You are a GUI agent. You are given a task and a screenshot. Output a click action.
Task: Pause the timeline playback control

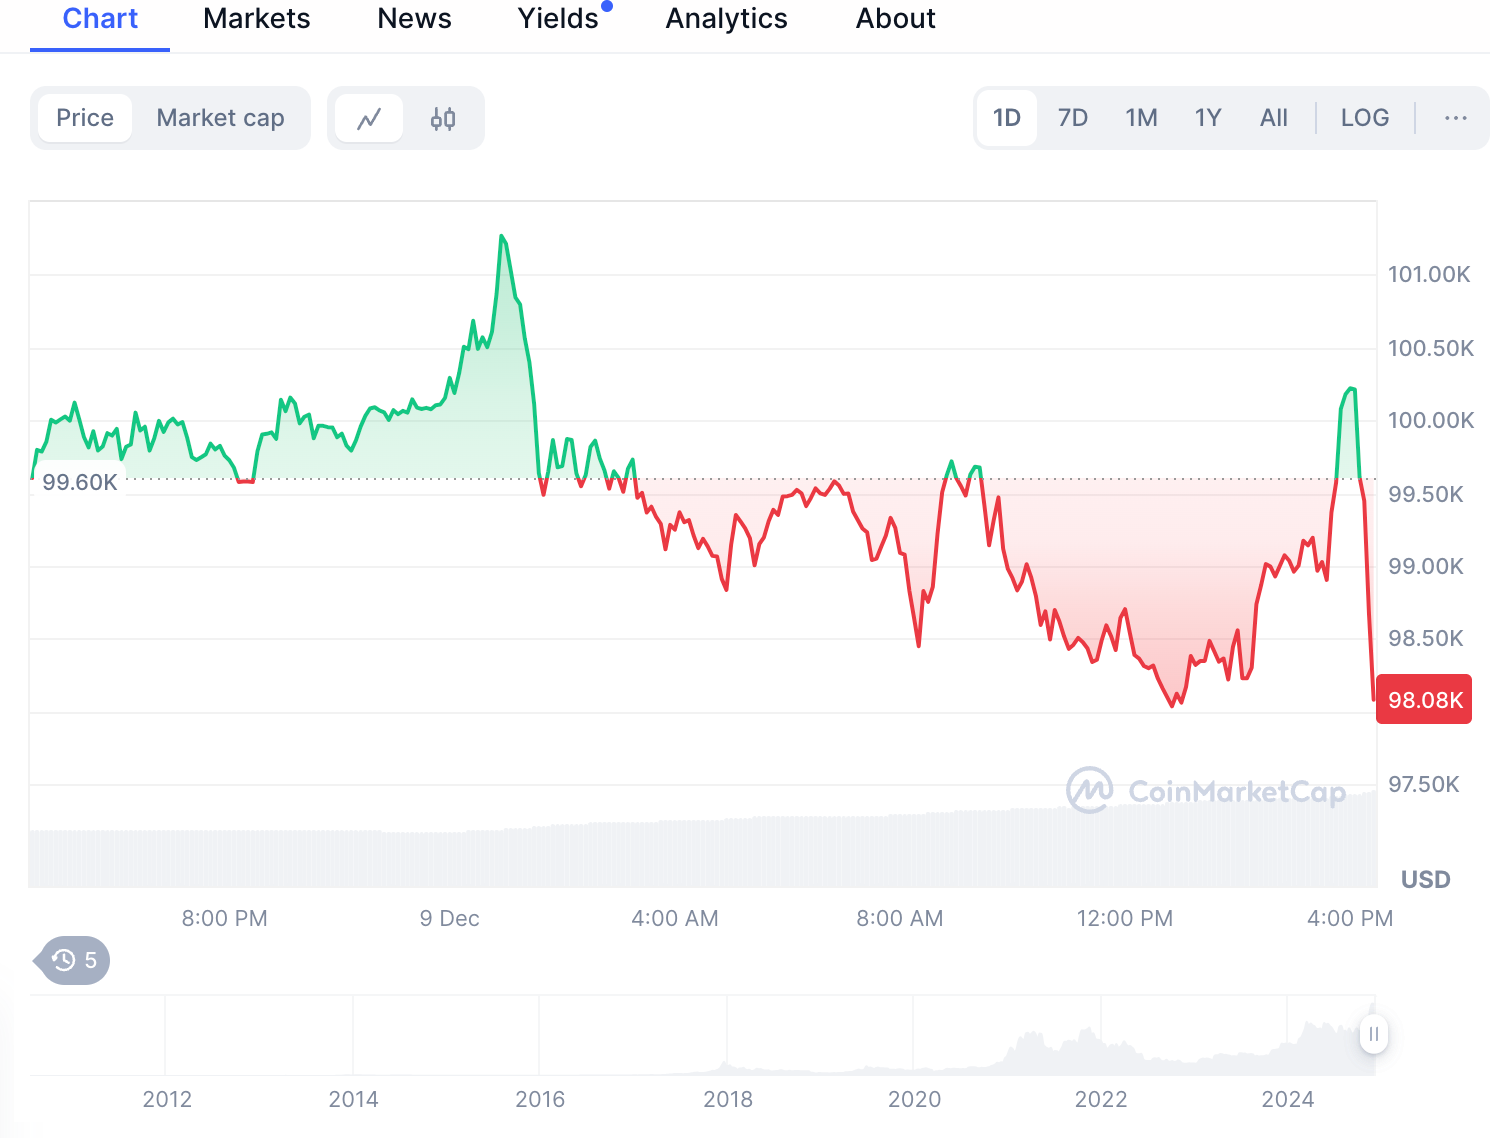(x=1374, y=1035)
